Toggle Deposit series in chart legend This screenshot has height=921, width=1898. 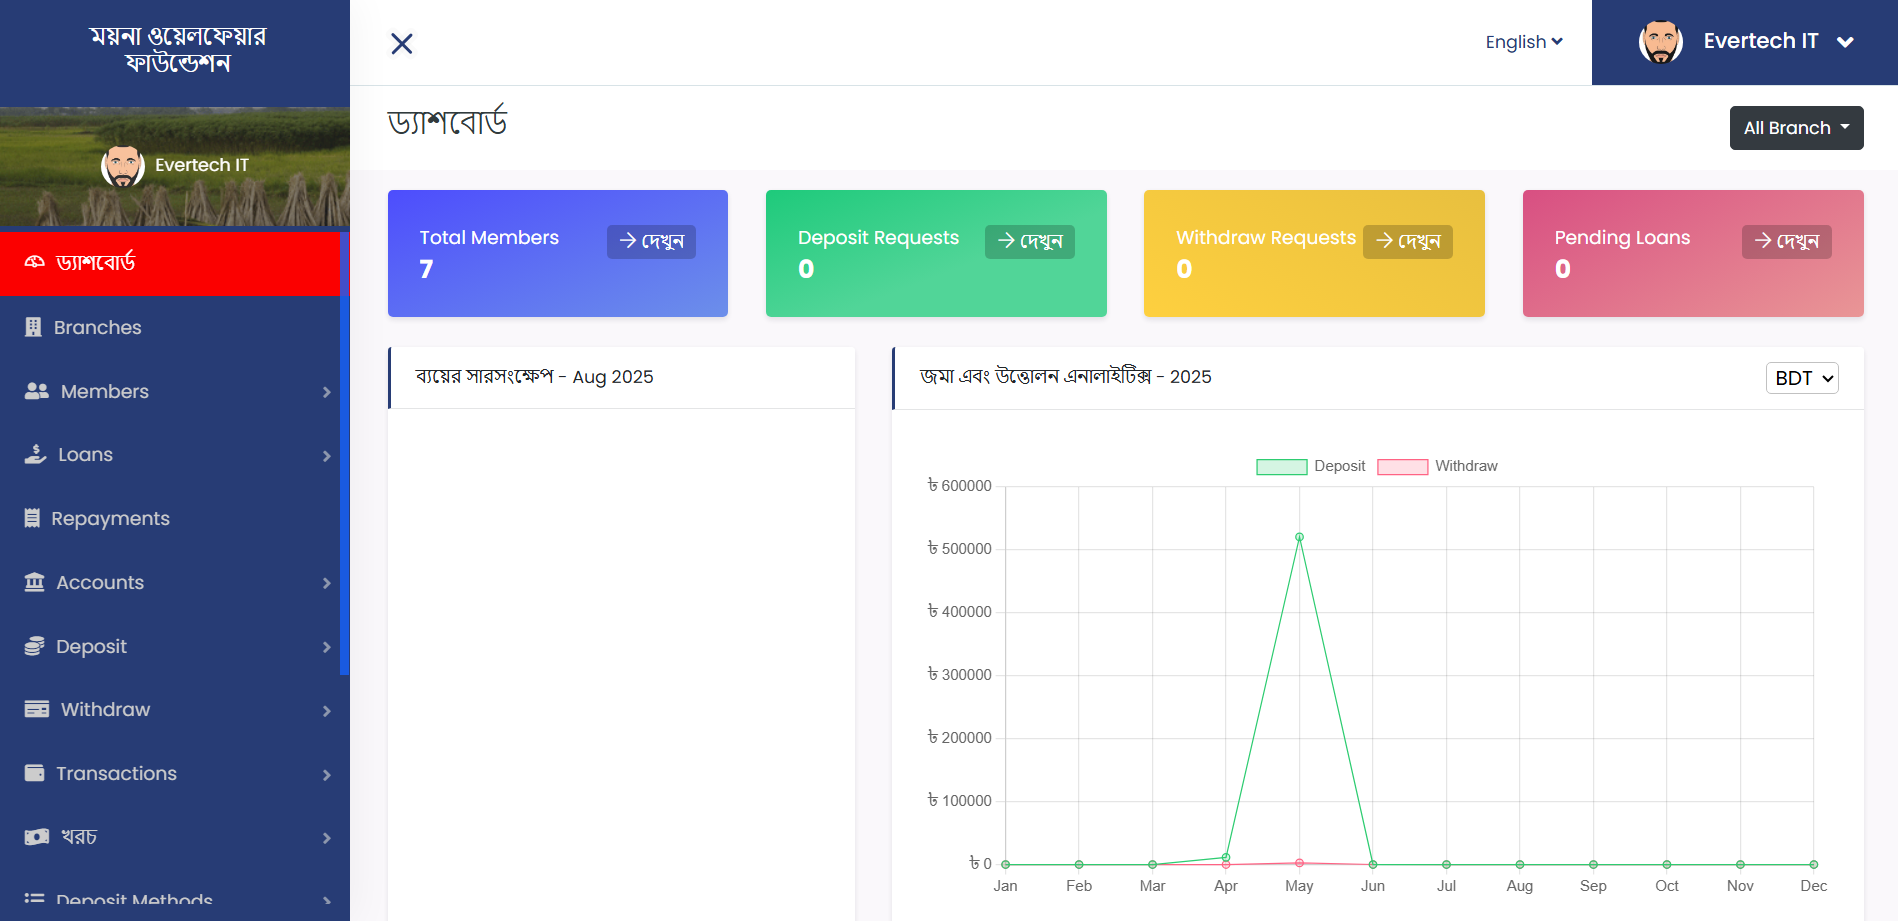click(x=1310, y=466)
